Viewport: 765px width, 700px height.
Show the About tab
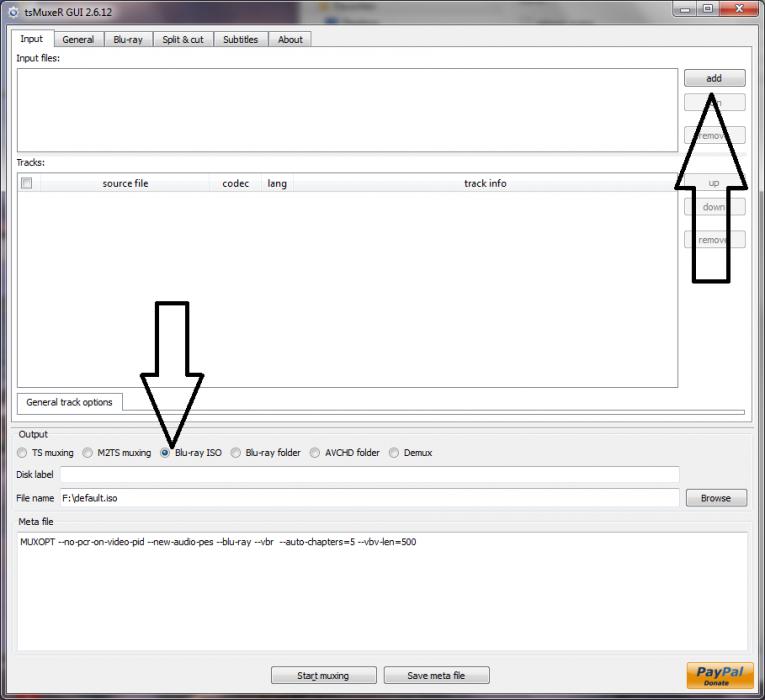(x=290, y=40)
